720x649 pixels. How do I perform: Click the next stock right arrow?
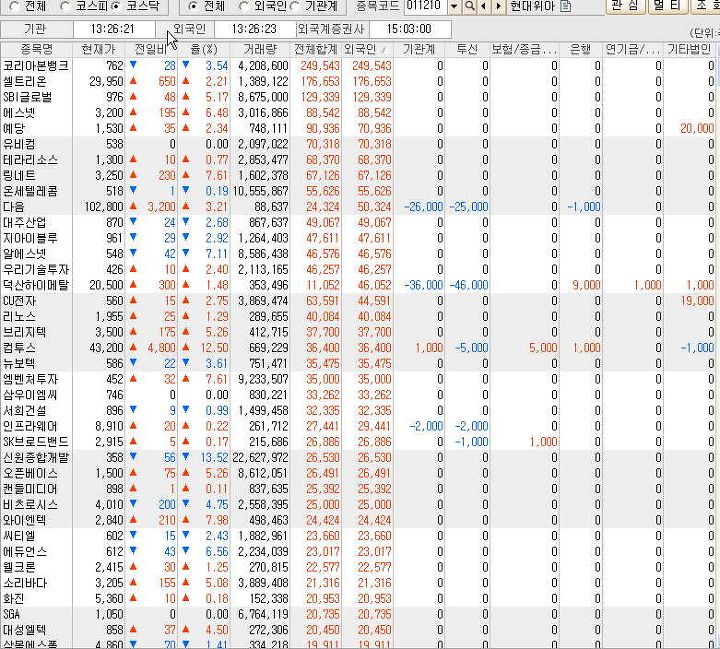click(499, 6)
